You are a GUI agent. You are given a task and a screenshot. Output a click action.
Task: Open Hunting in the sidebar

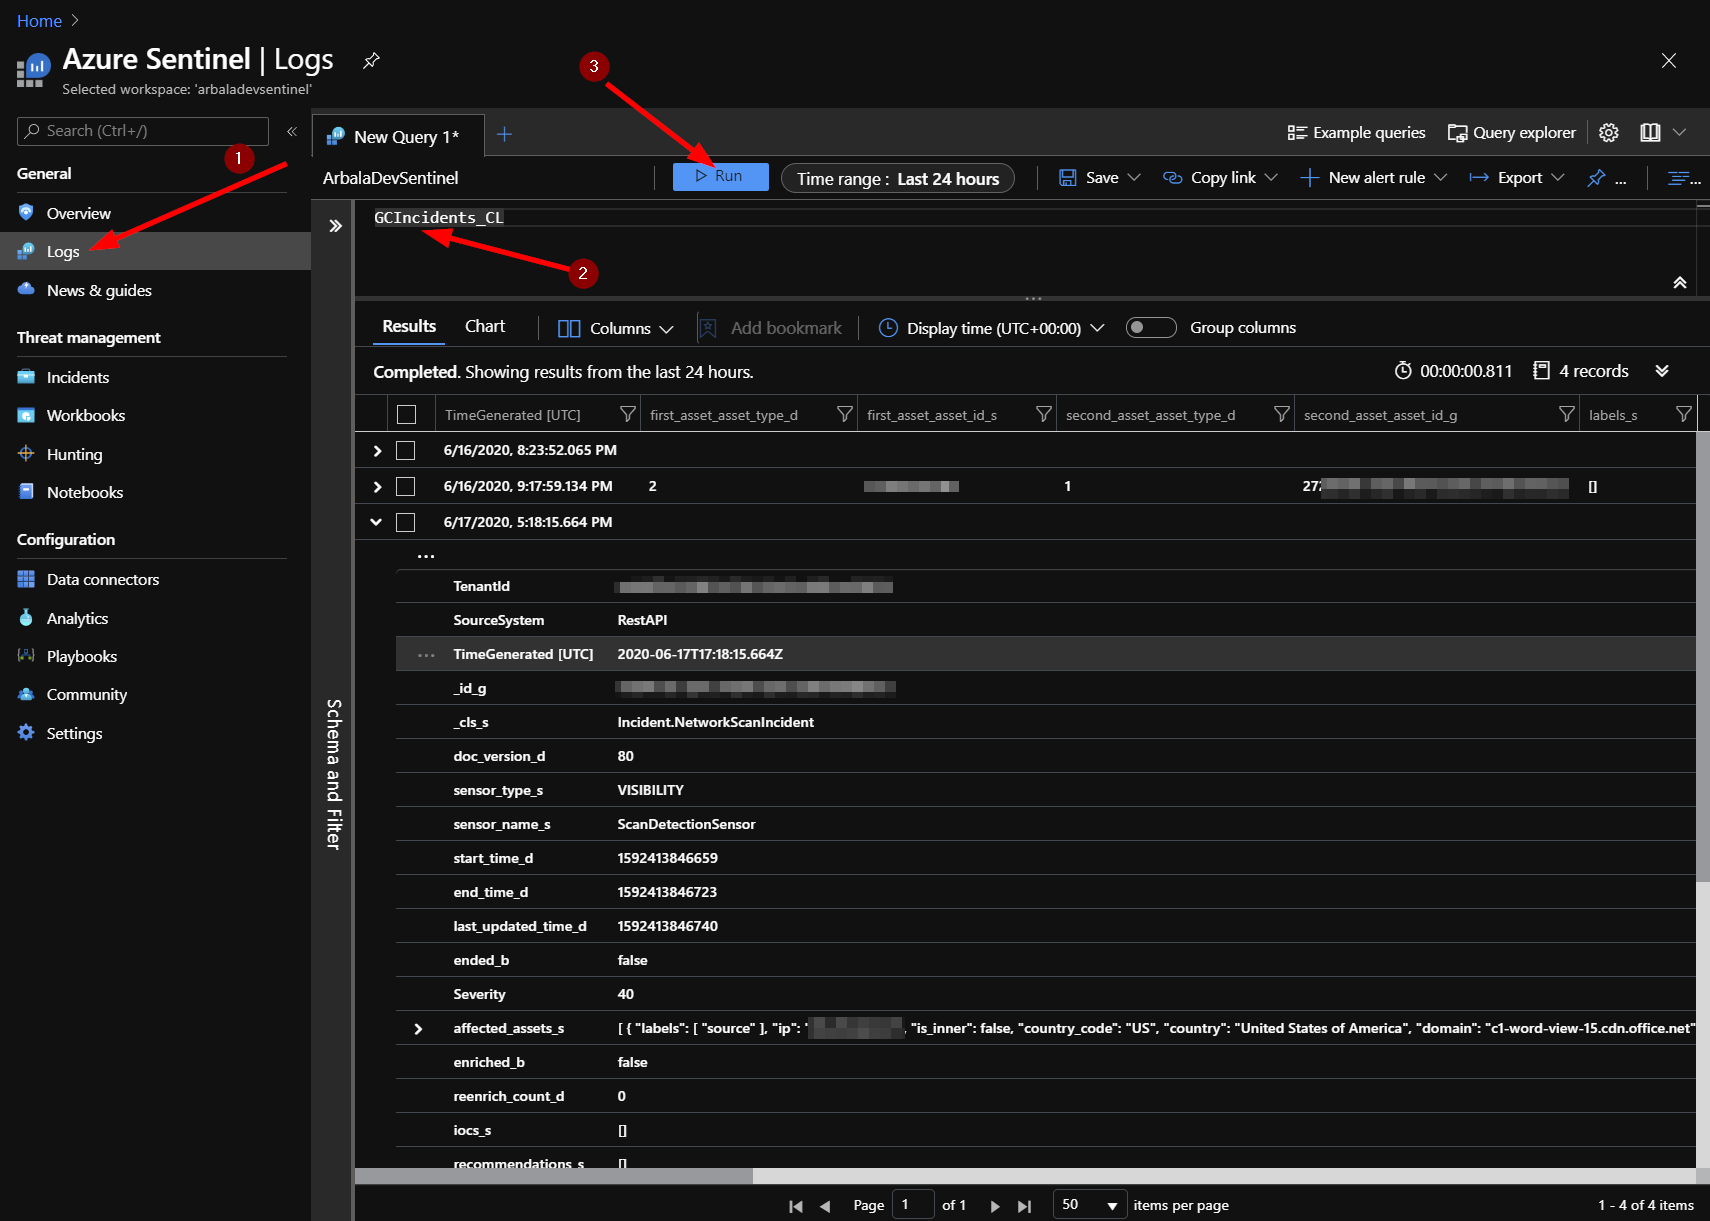(x=75, y=454)
